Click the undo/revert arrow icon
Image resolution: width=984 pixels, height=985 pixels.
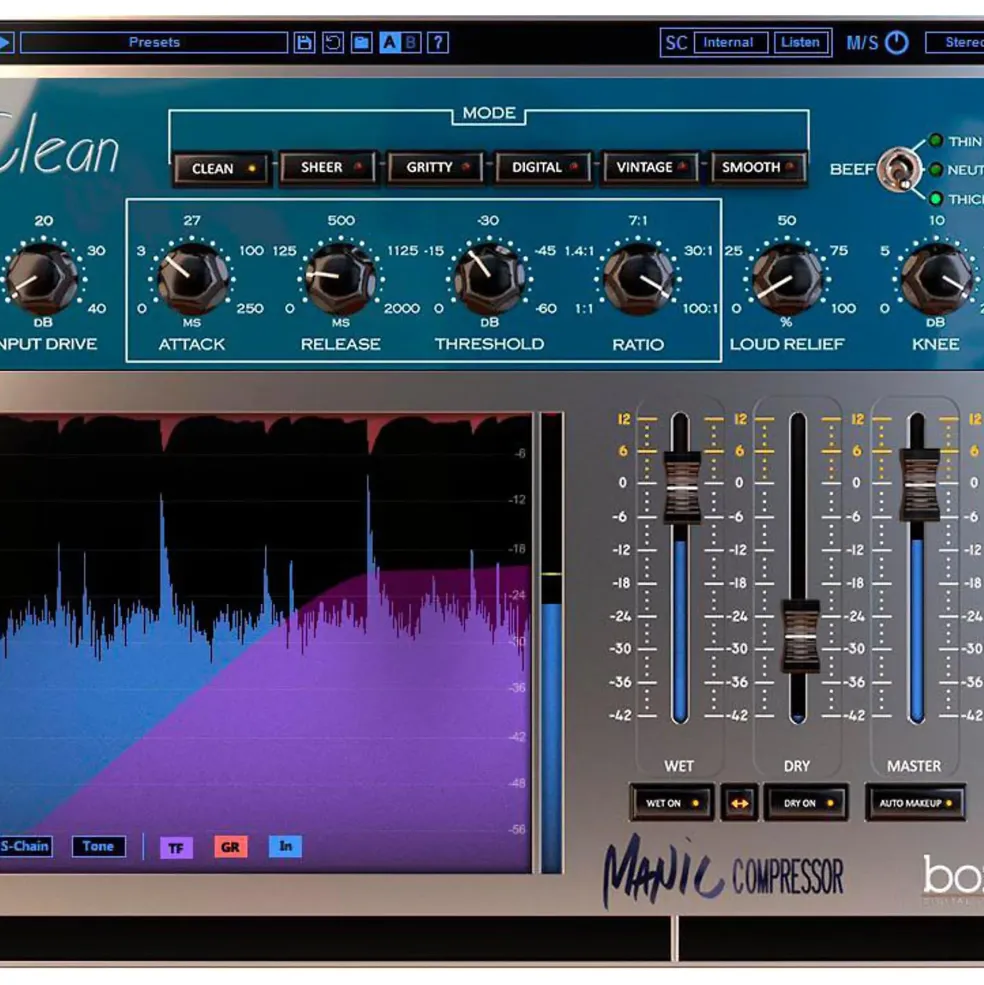(x=332, y=43)
